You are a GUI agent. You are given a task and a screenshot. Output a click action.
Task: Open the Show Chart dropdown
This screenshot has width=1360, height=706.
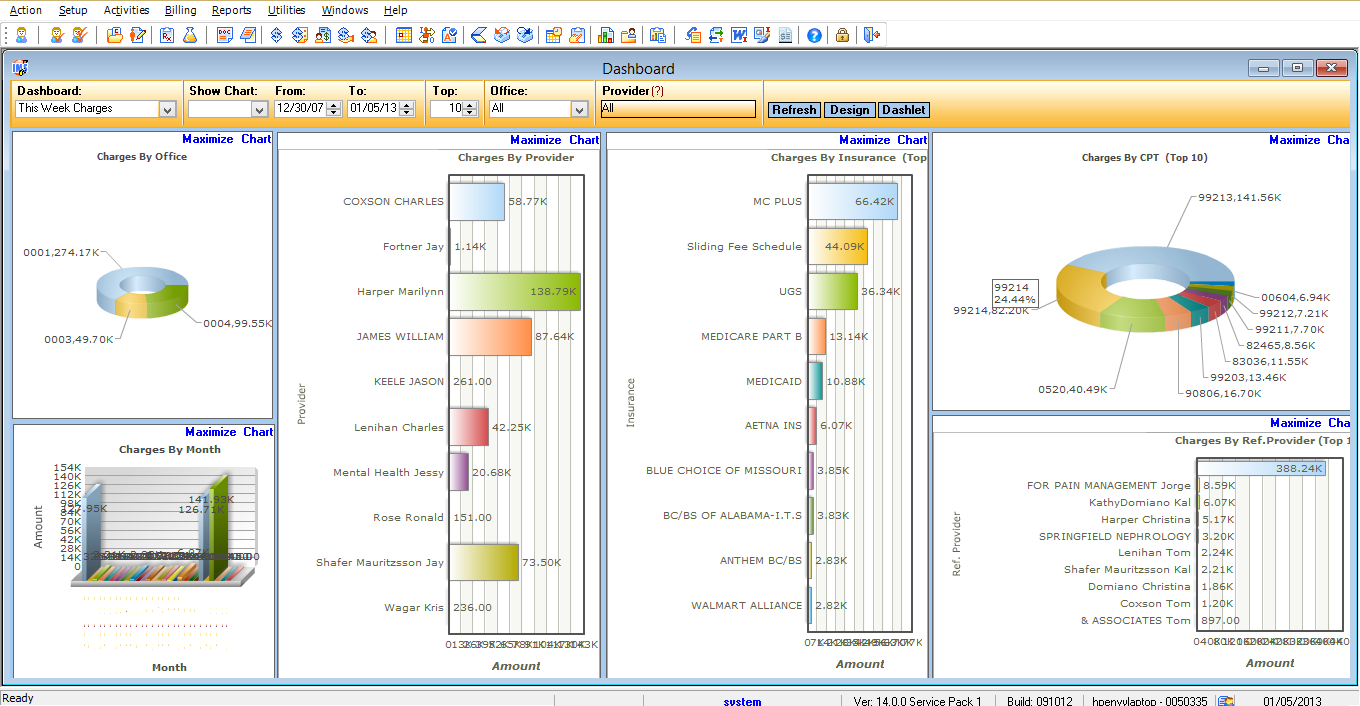click(259, 109)
